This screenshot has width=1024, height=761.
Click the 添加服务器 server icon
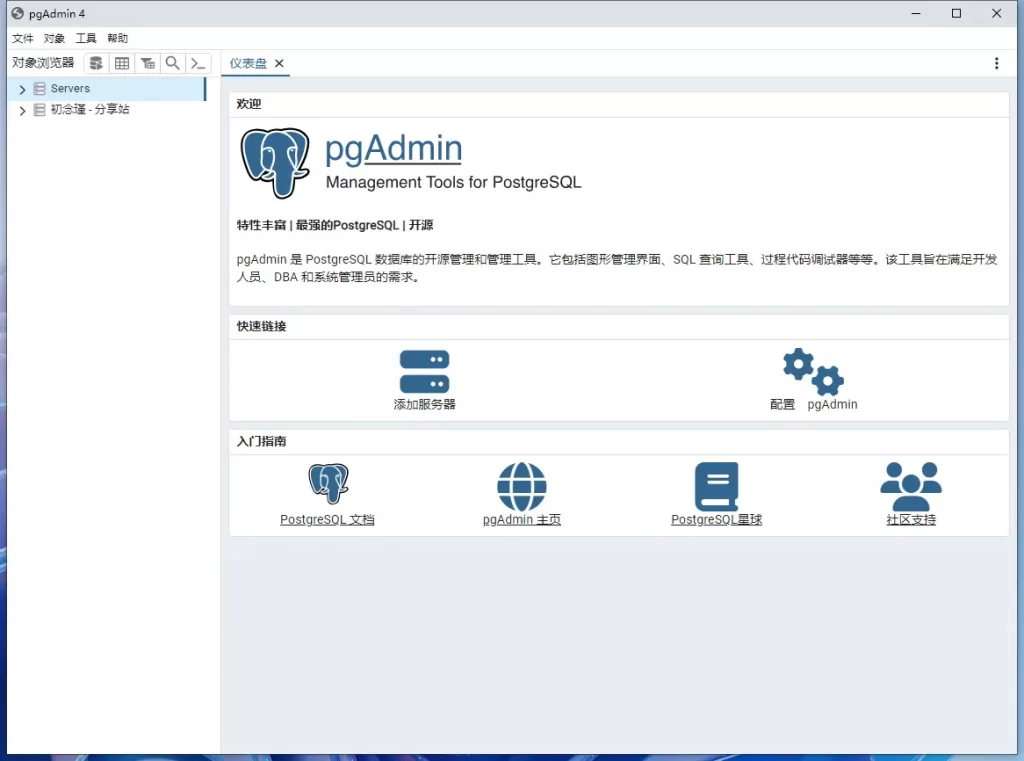(424, 372)
